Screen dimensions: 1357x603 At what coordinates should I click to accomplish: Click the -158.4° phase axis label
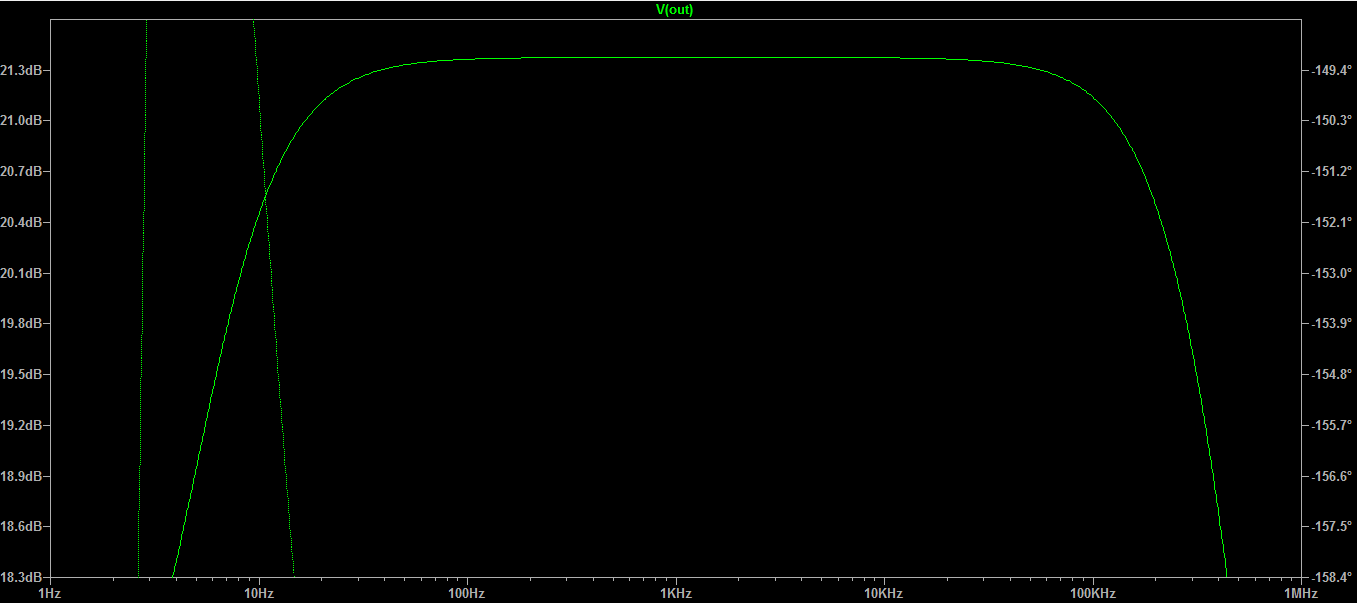tap(1332, 578)
